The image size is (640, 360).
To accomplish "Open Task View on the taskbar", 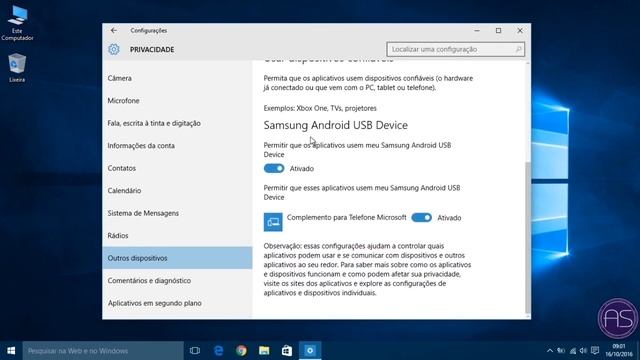I will click(195, 351).
